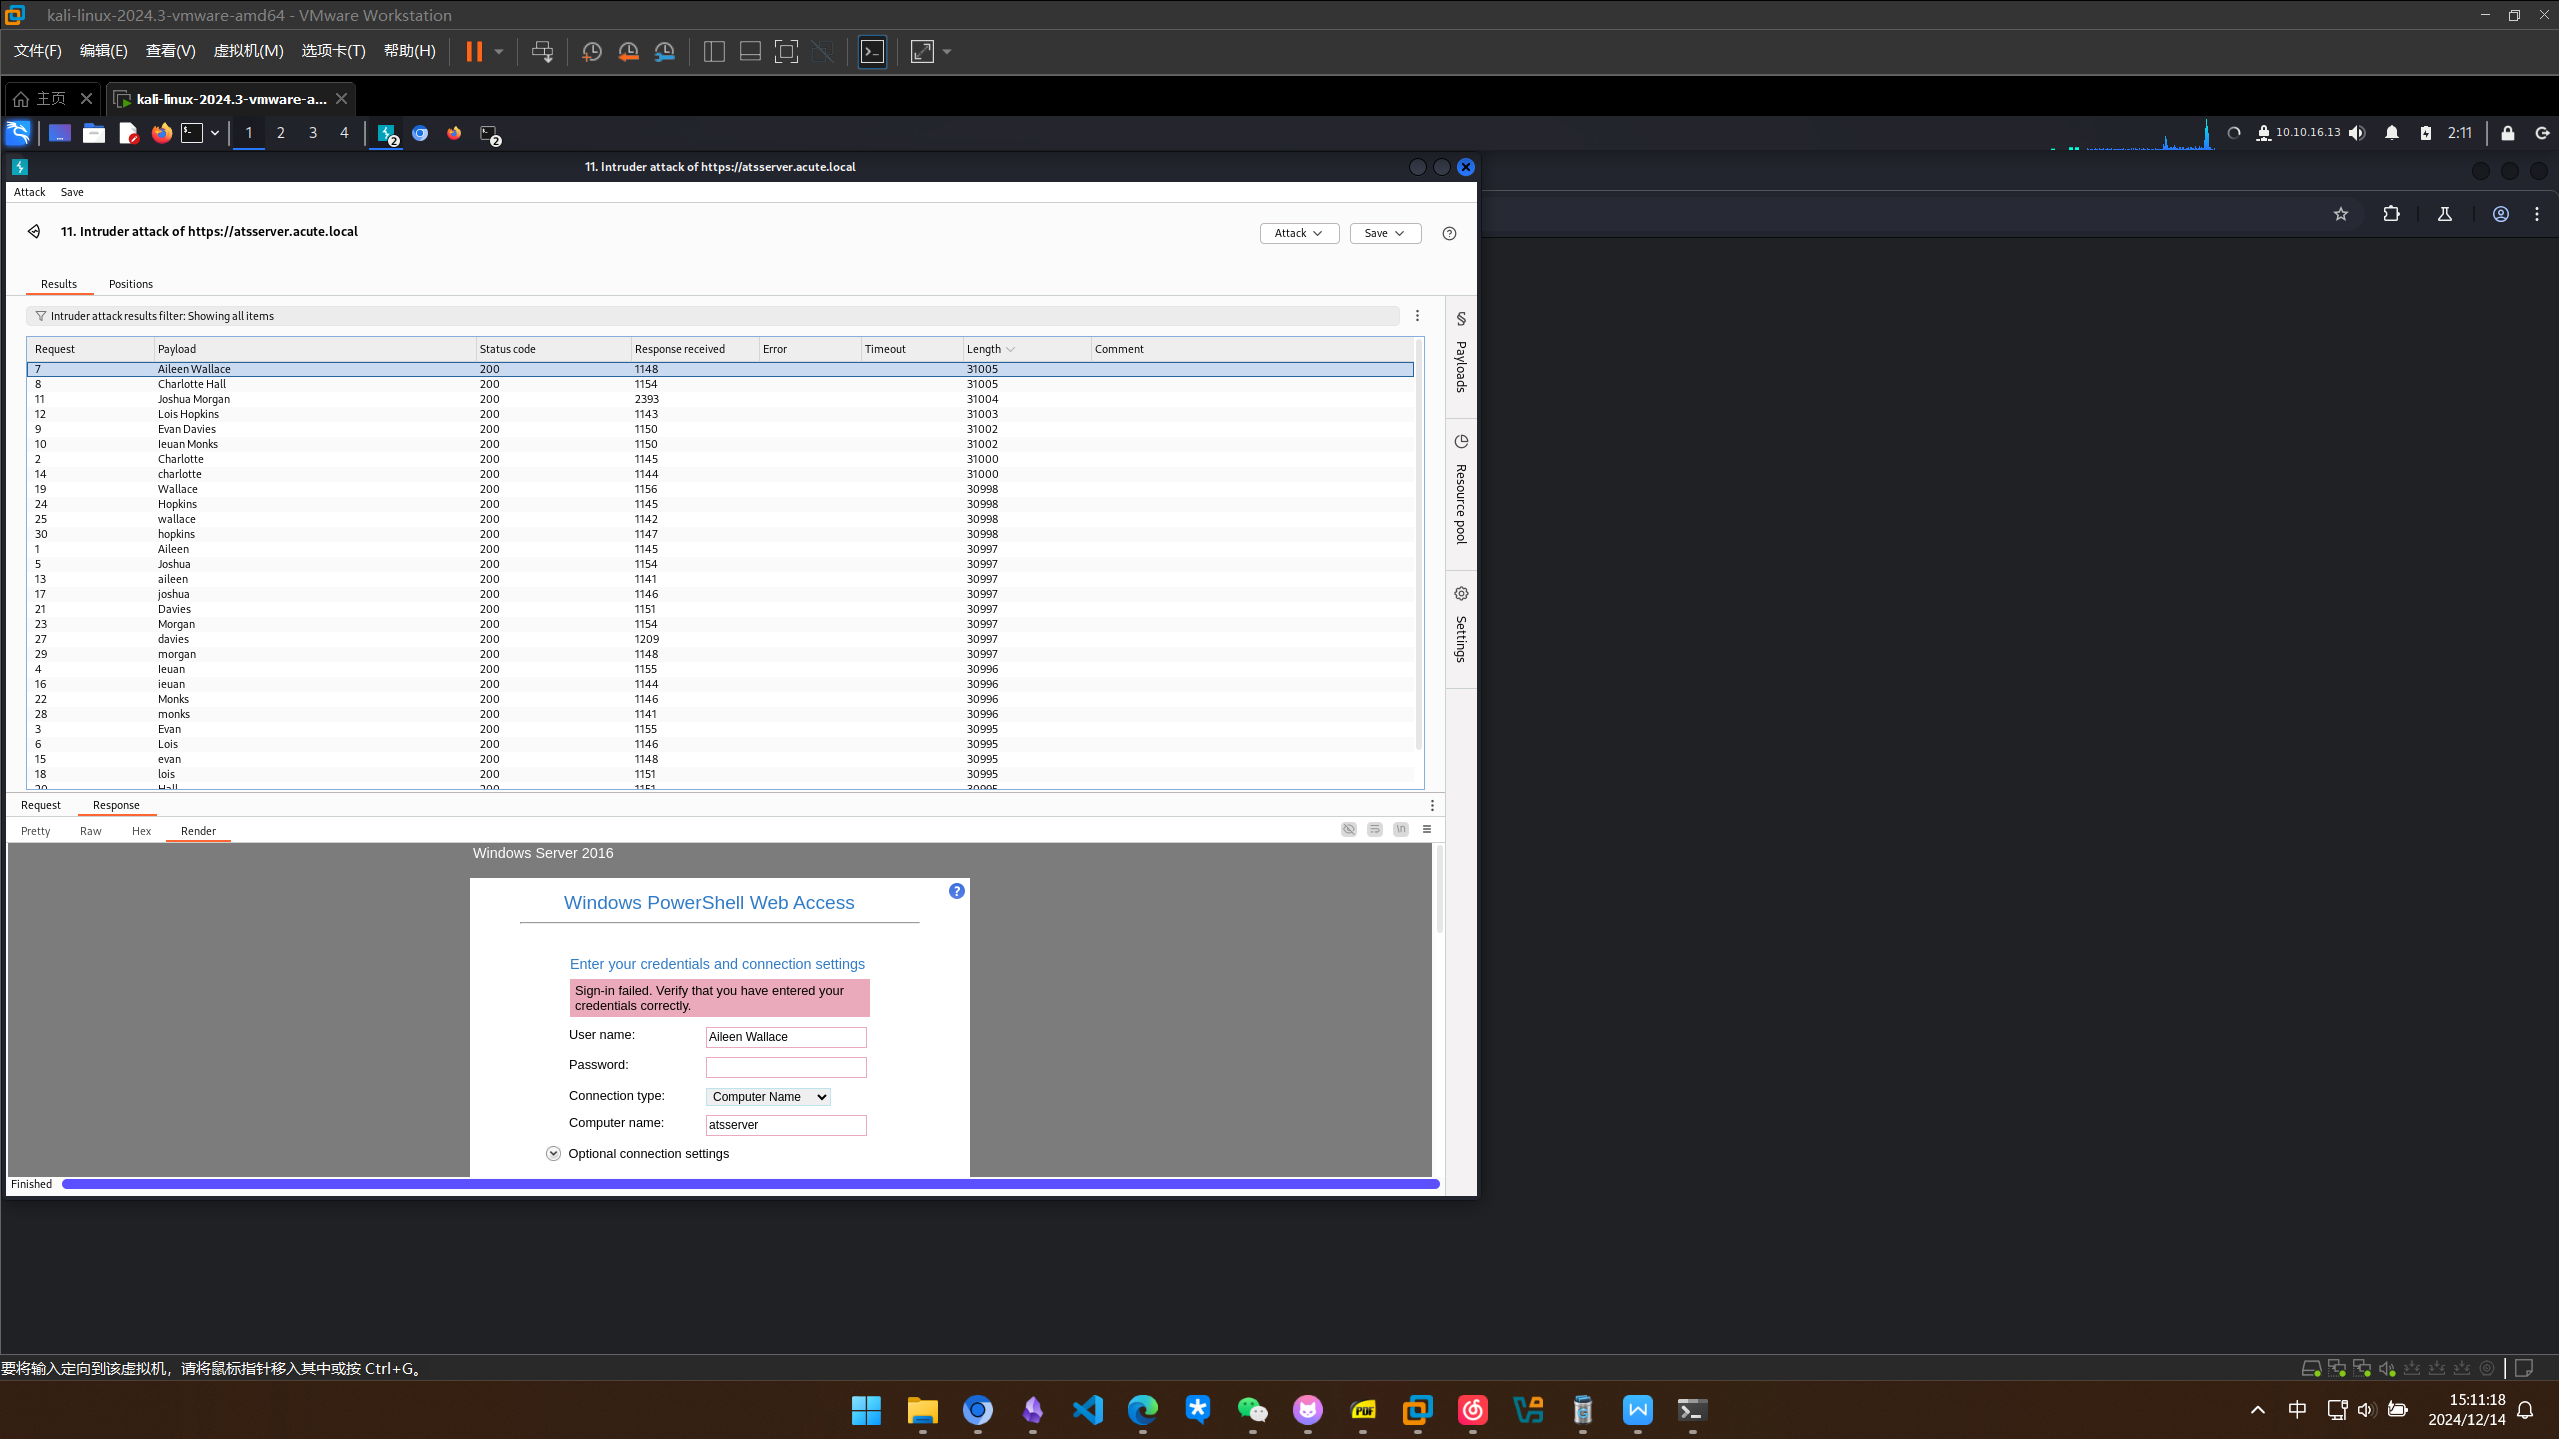The width and height of the screenshot is (2559, 1439).
Task: Open the response view hamburger menu
Action: 1427,829
